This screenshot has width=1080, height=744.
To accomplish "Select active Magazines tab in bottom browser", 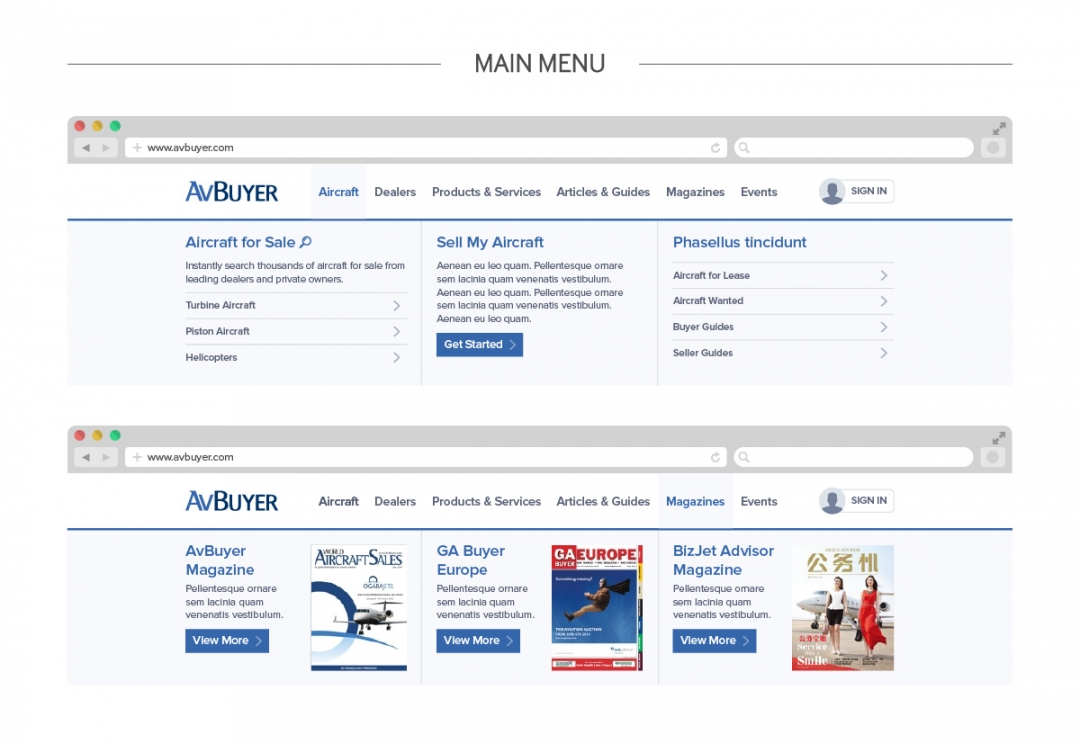I will point(695,502).
